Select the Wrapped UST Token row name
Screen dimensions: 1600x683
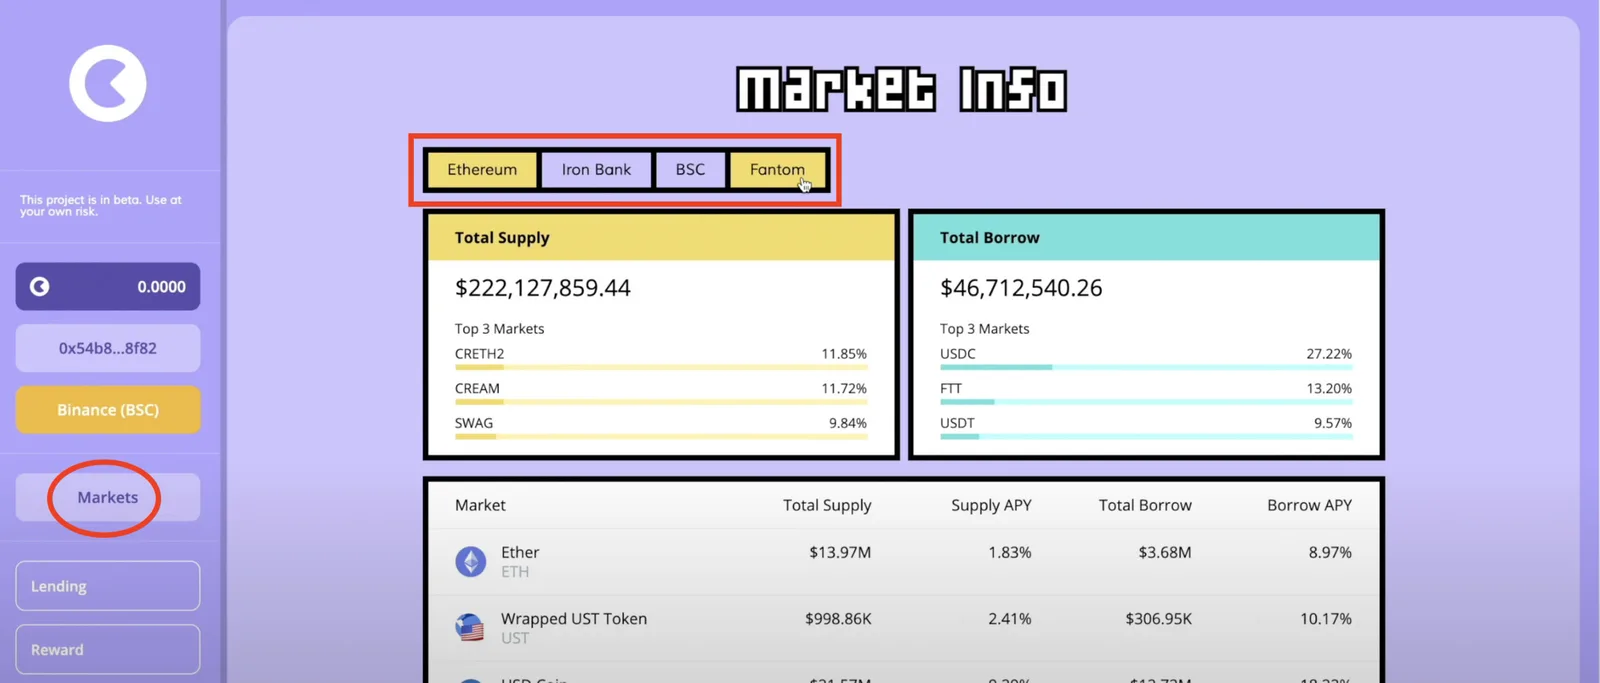click(574, 619)
